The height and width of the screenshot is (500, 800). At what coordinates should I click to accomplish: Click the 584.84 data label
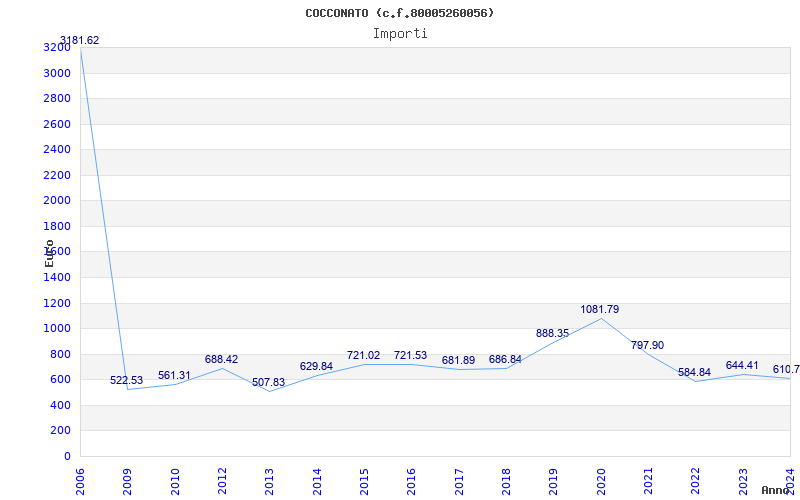tap(694, 372)
